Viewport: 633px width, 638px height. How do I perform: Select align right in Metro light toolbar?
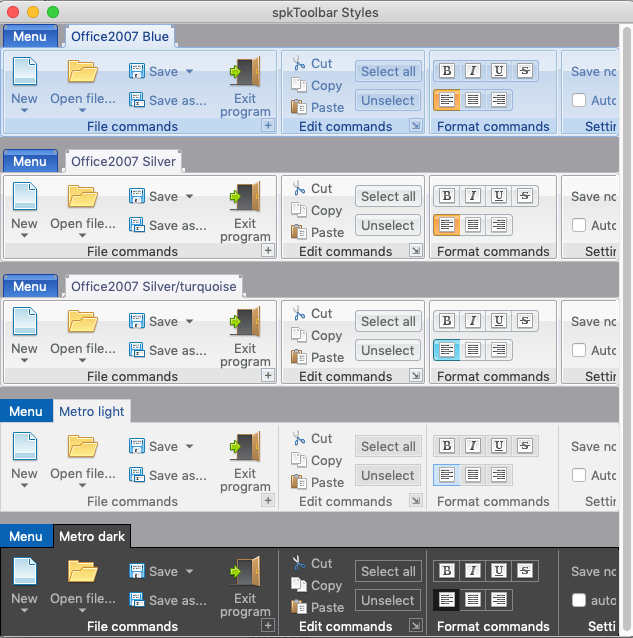[499, 475]
